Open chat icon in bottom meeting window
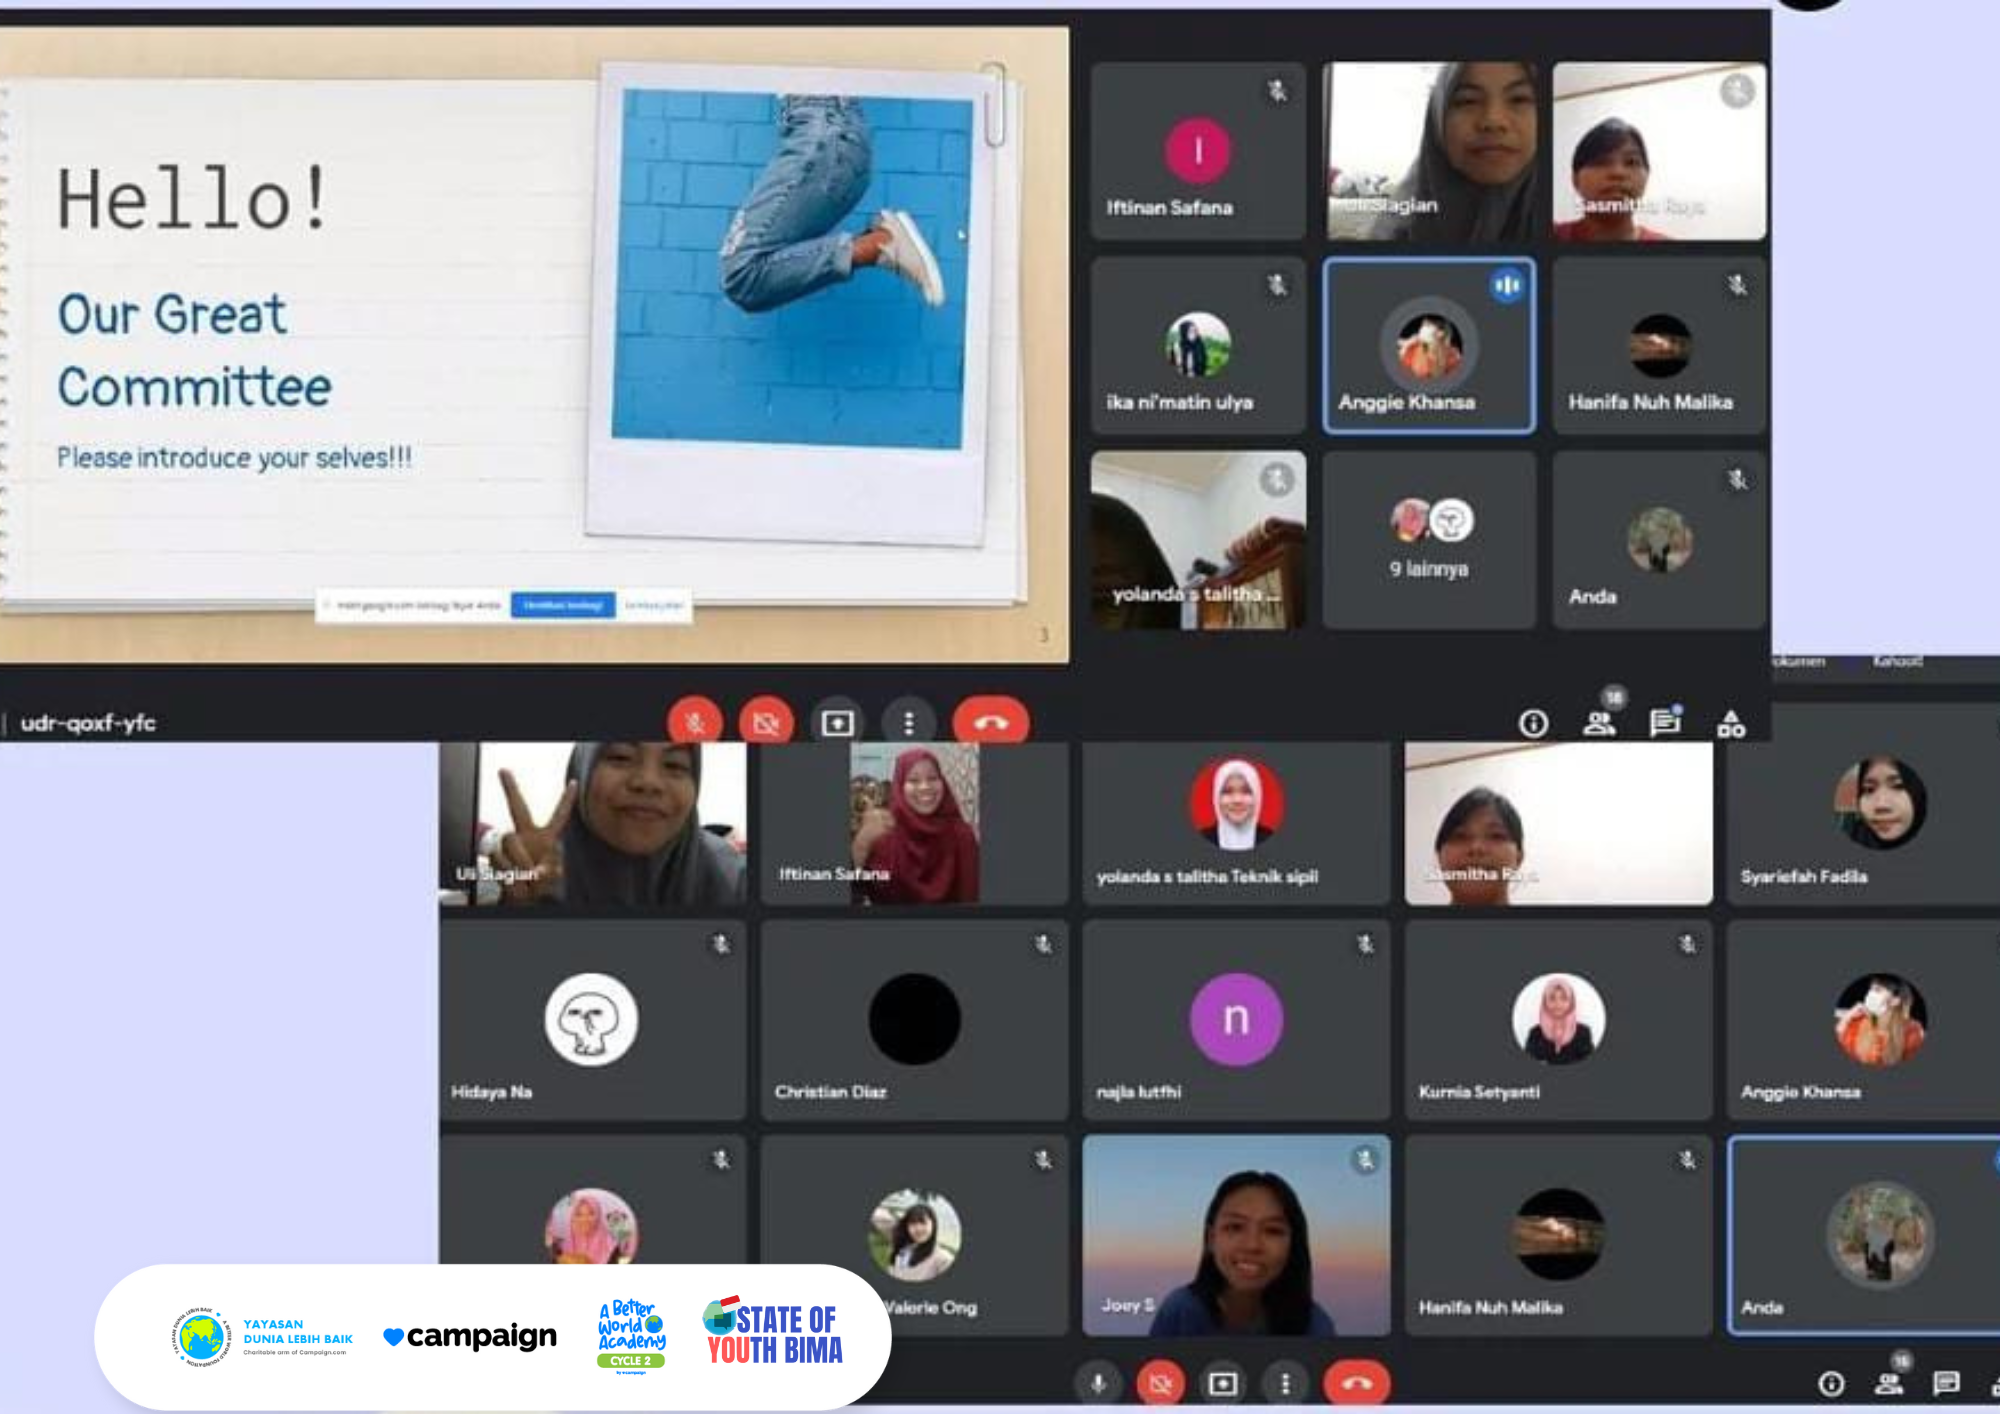Screen dimensions: 2000x1414 [1946, 1383]
